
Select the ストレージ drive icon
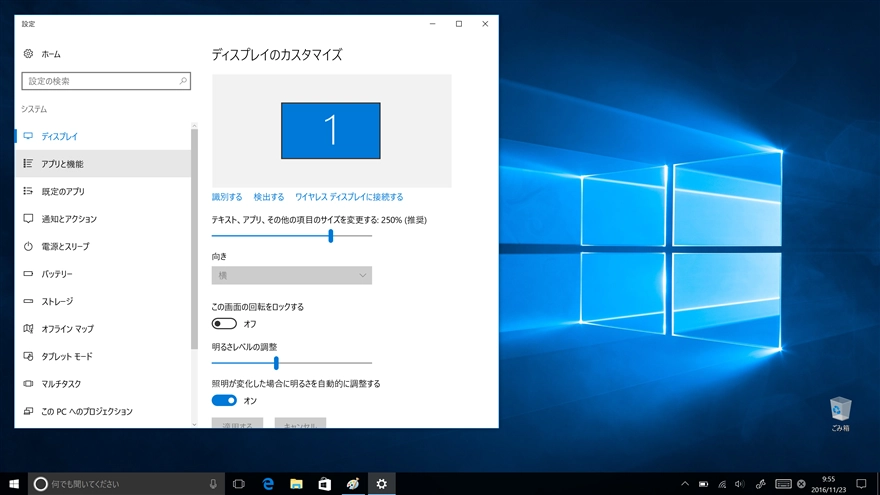28,301
